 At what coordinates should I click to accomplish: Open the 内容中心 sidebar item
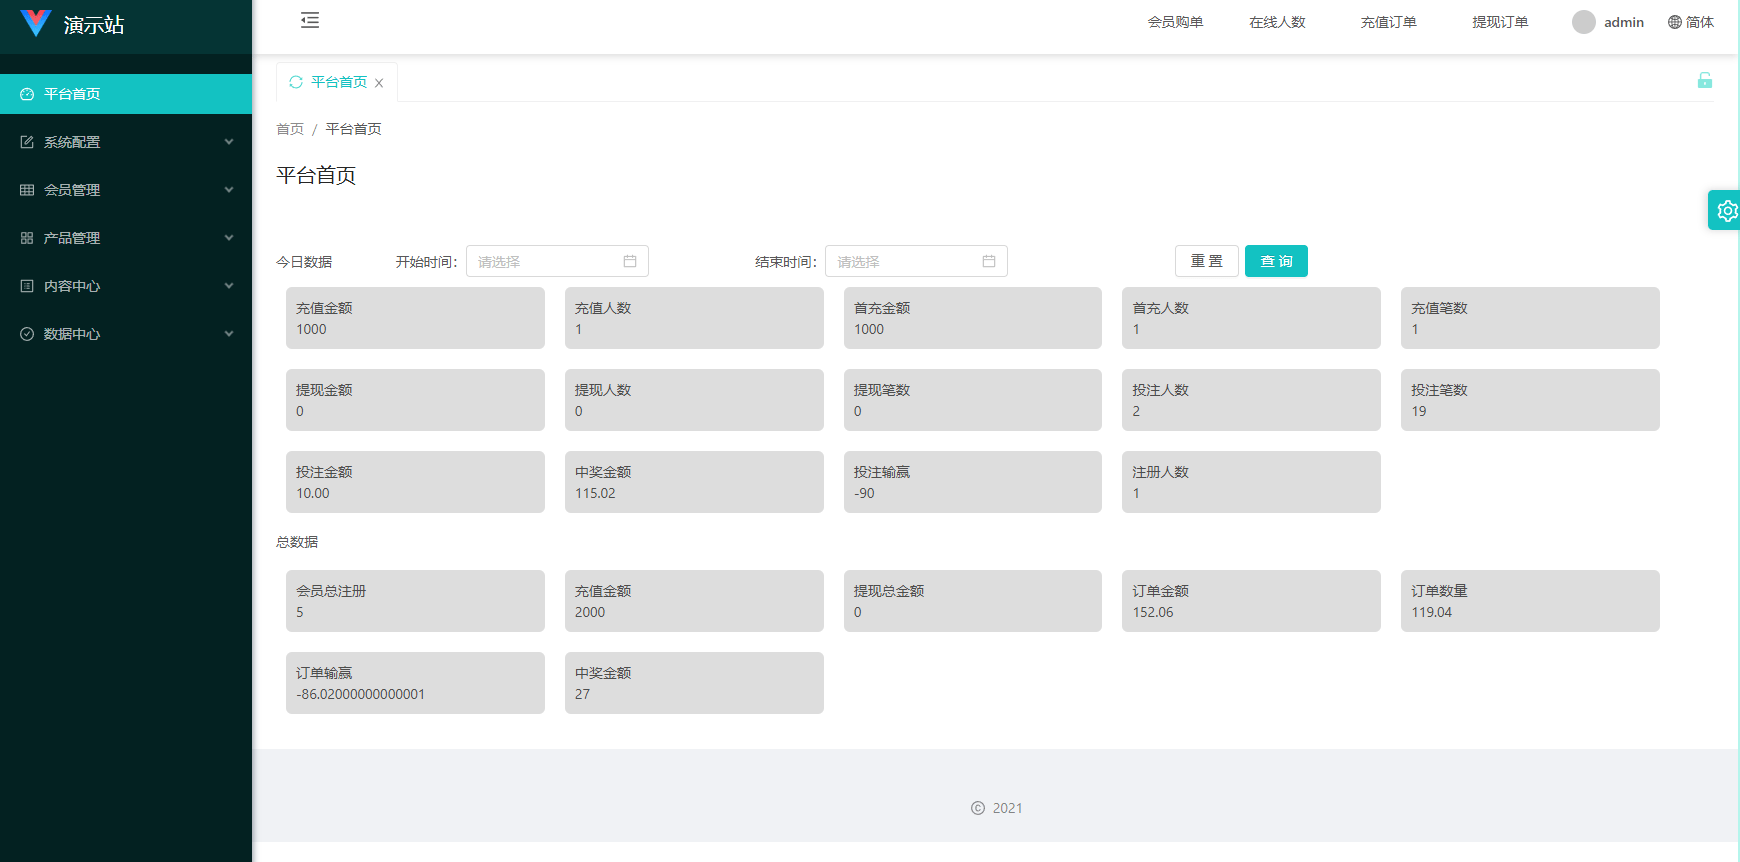72,286
